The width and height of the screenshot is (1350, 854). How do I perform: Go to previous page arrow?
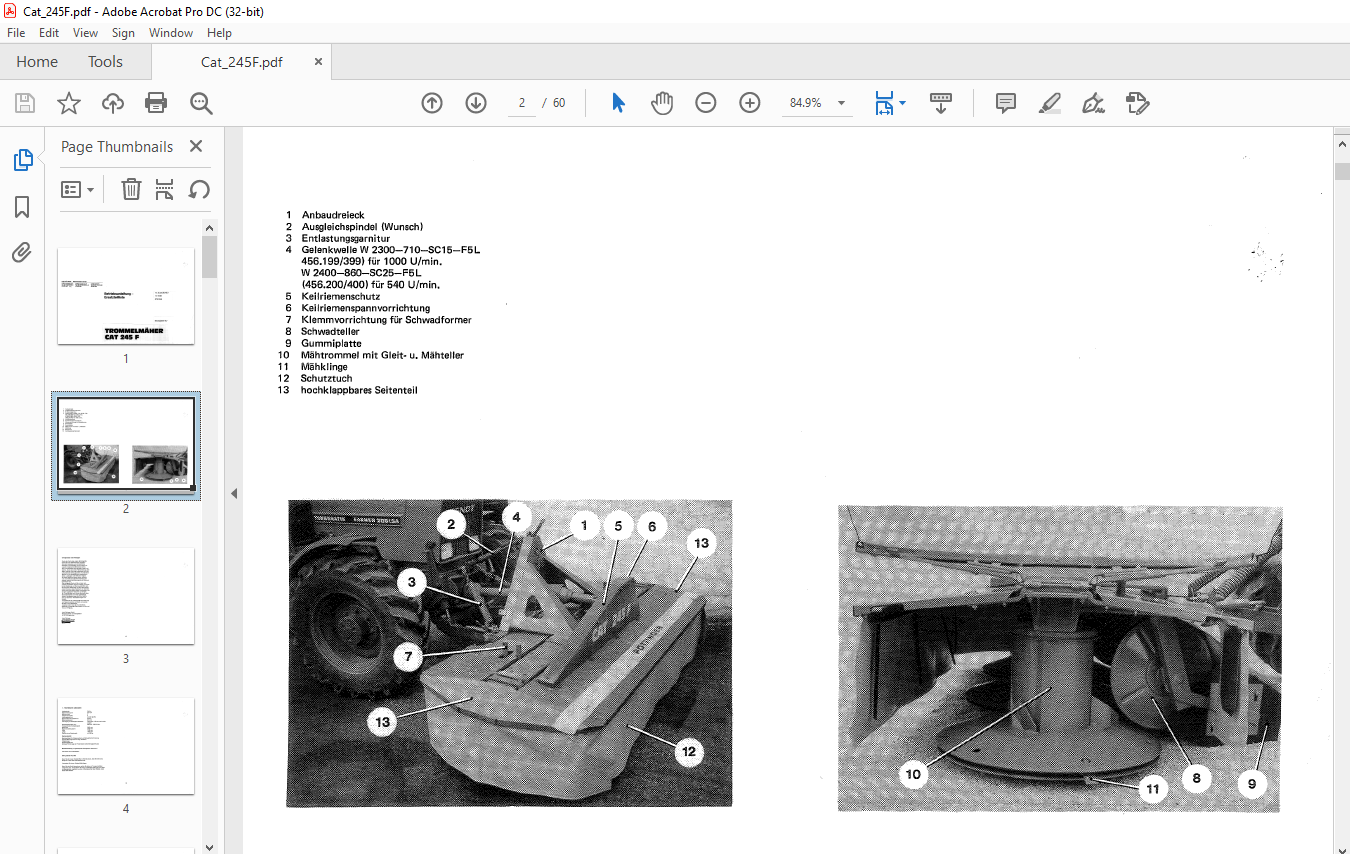click(x=432, y=103)
